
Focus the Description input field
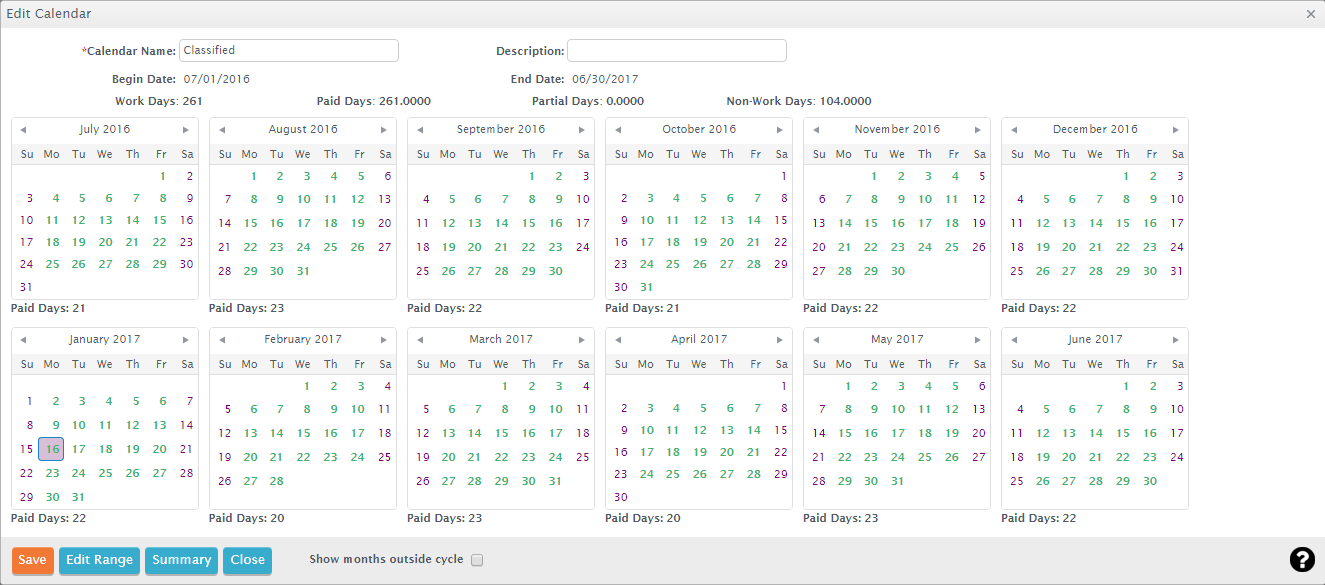677,50
